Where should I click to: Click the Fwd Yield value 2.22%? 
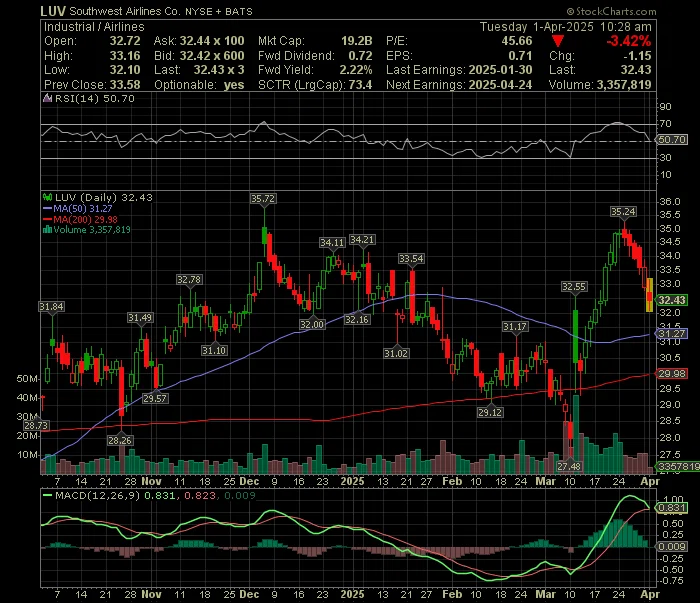356,70
